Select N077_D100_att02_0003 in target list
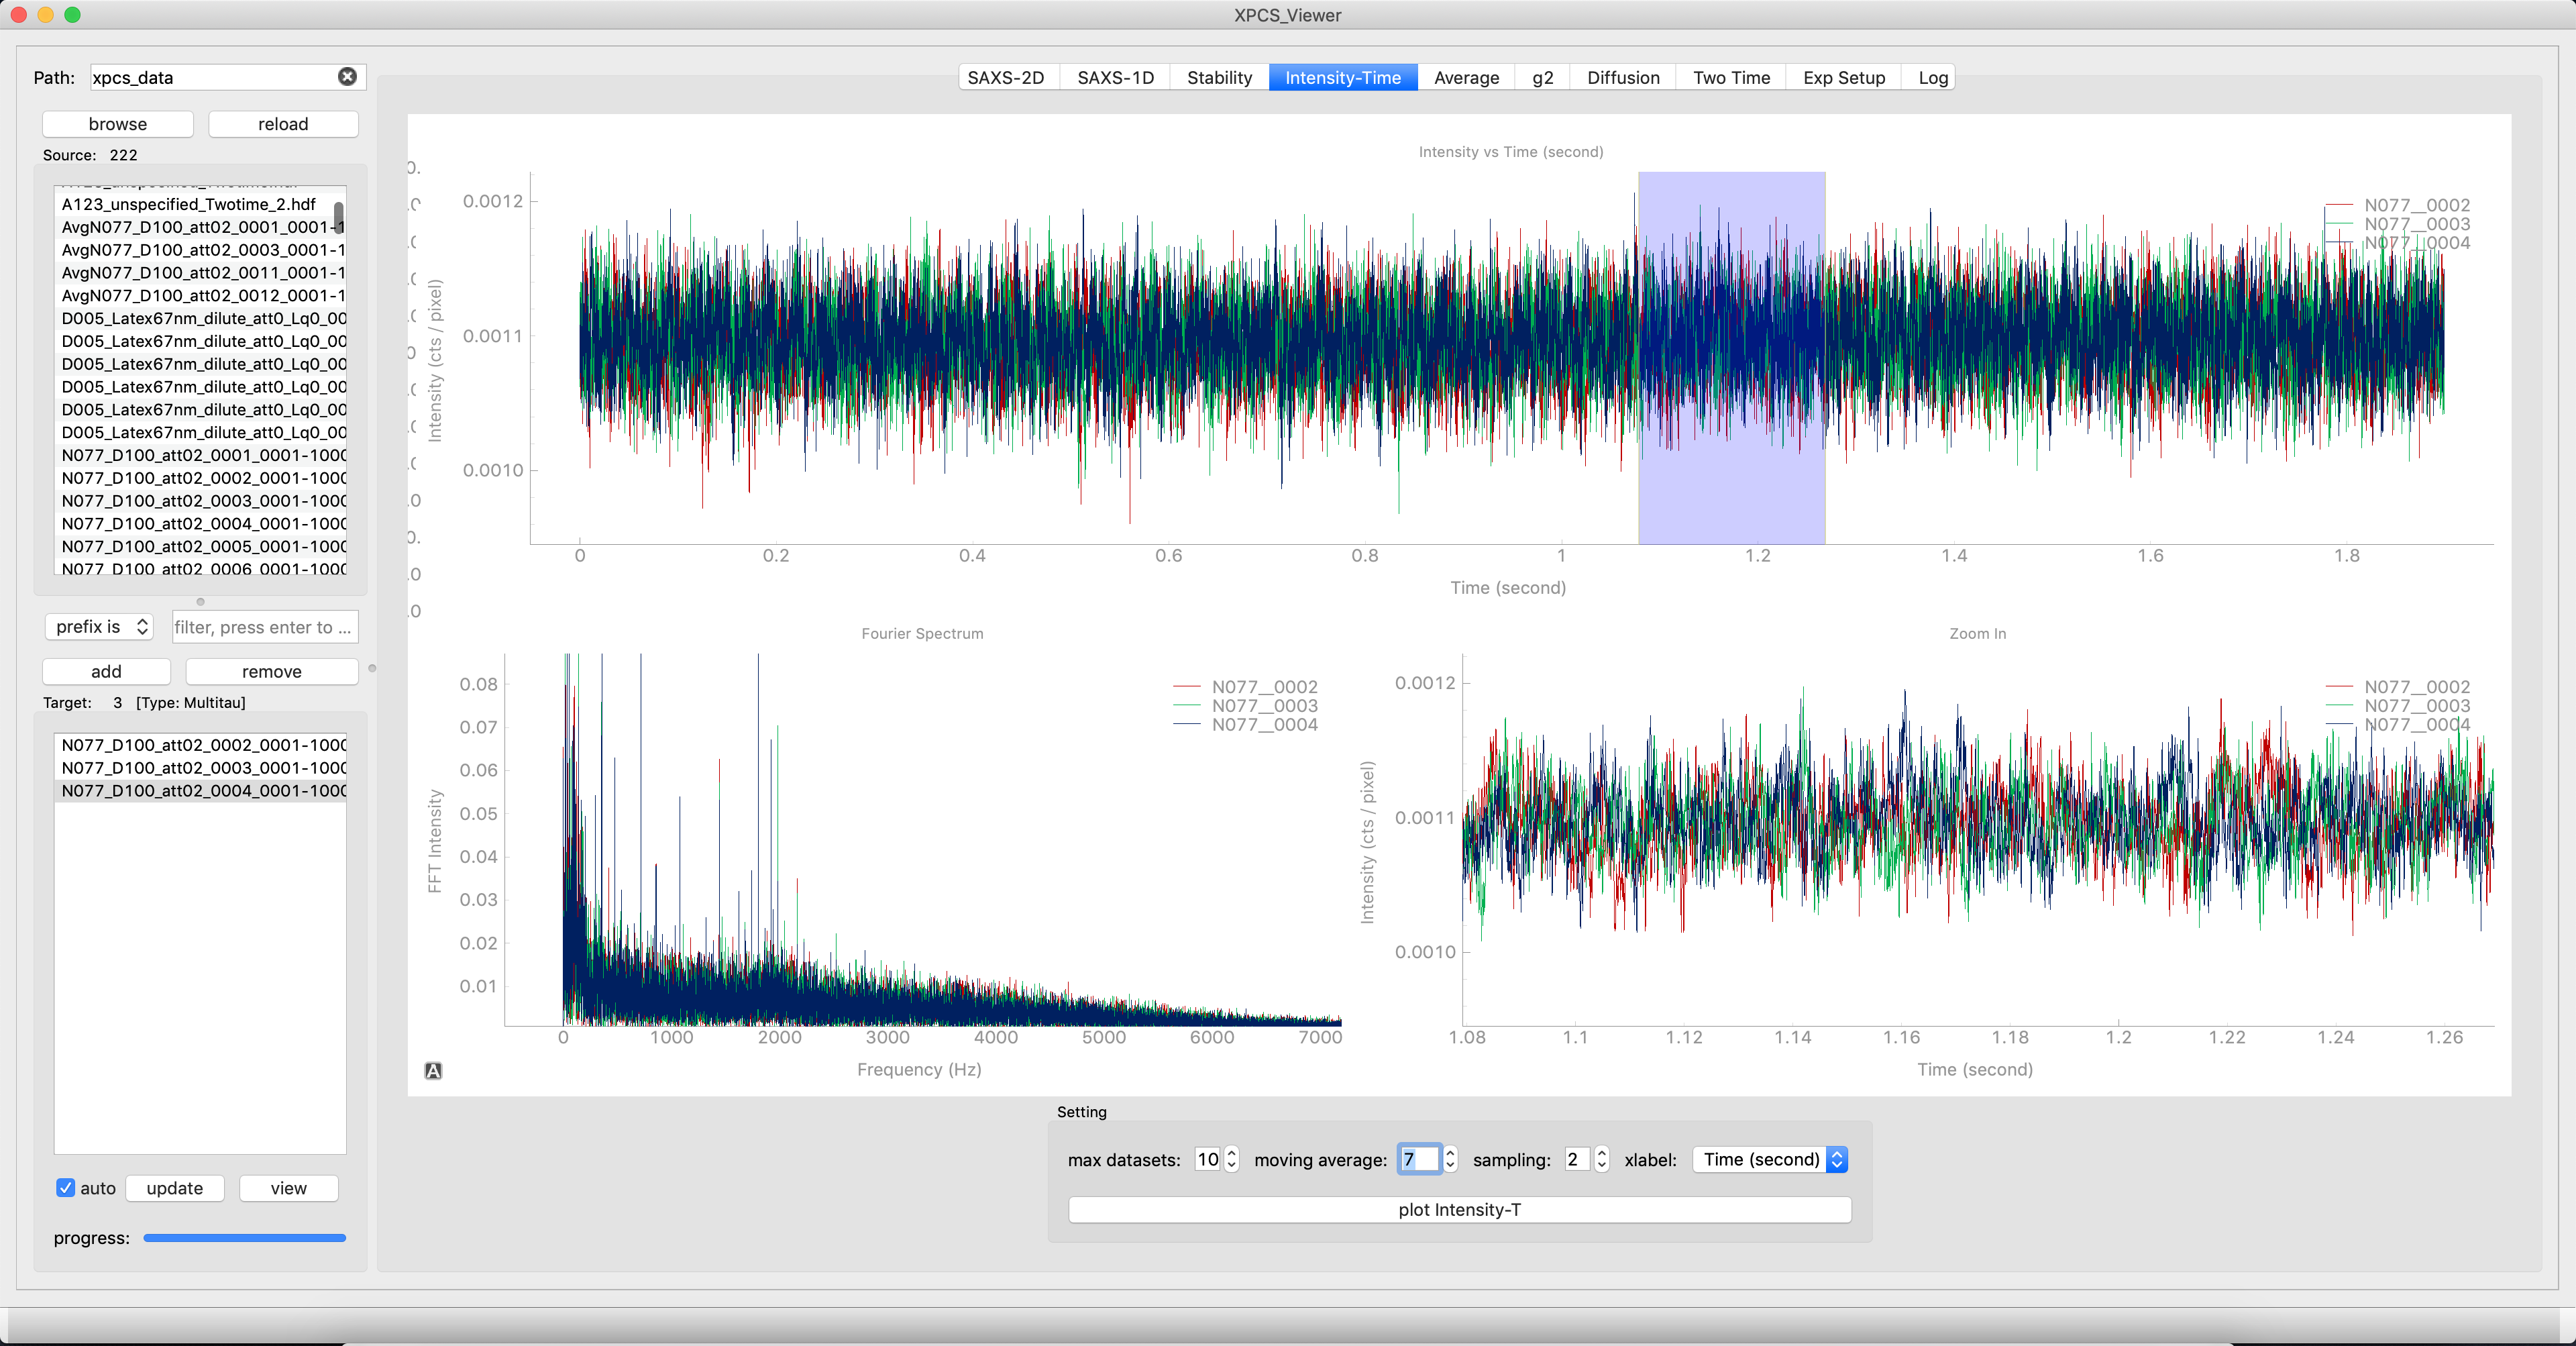The image size is (2576, 1346). tap(203, 768)
